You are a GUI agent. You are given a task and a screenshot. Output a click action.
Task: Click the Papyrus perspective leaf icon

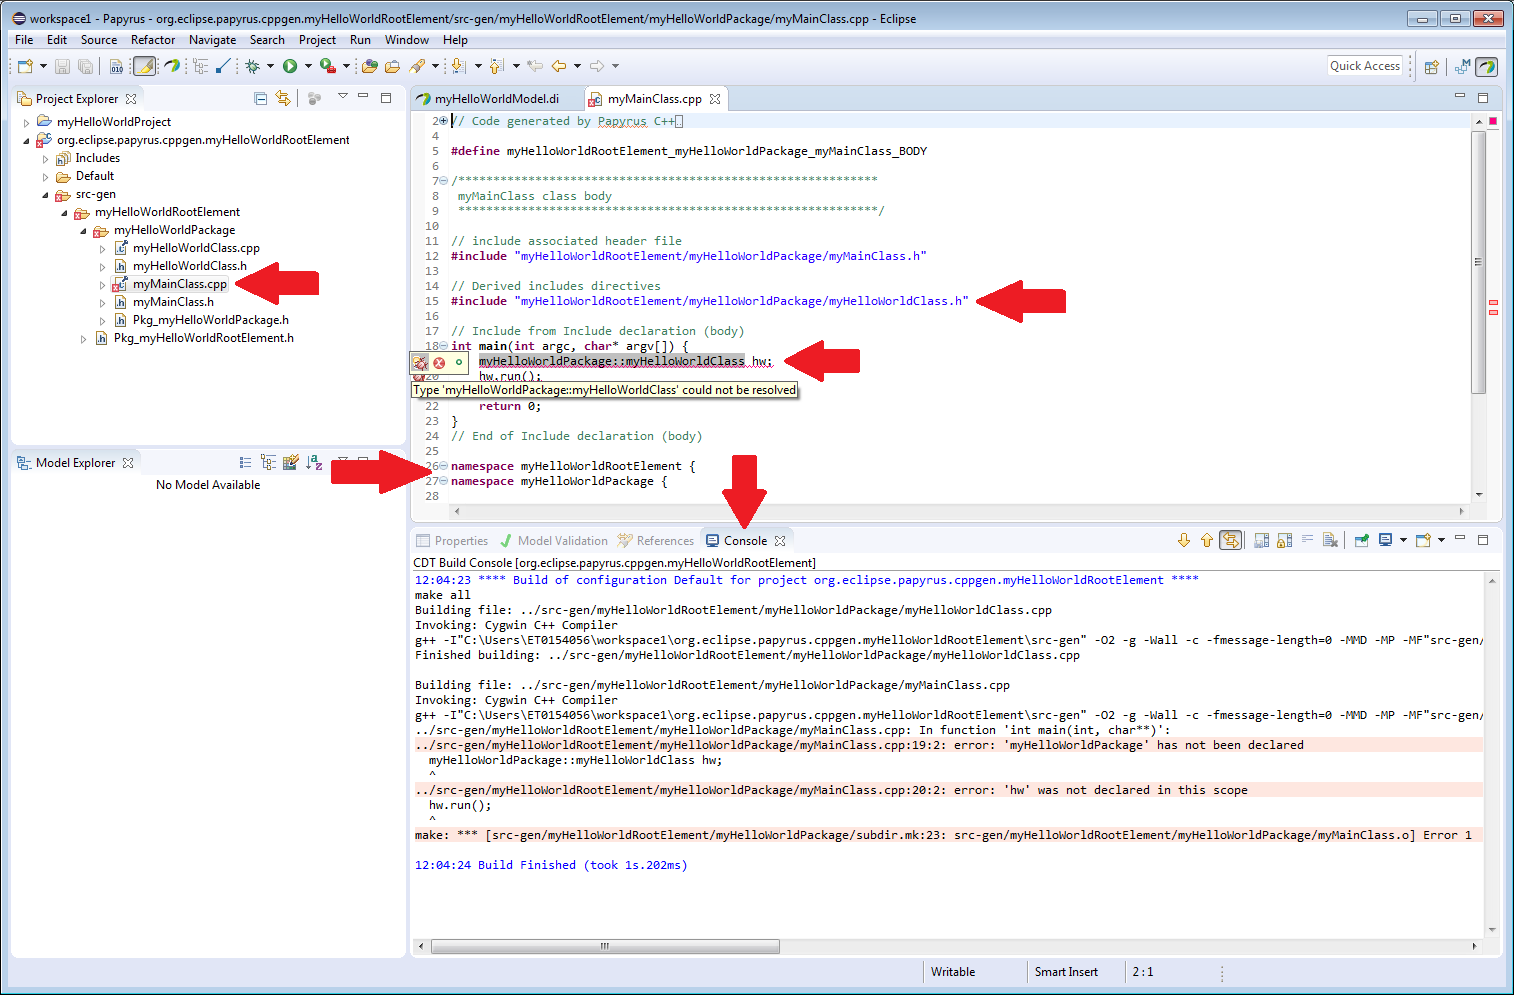pyautogui.click(x=1487, y=67)
